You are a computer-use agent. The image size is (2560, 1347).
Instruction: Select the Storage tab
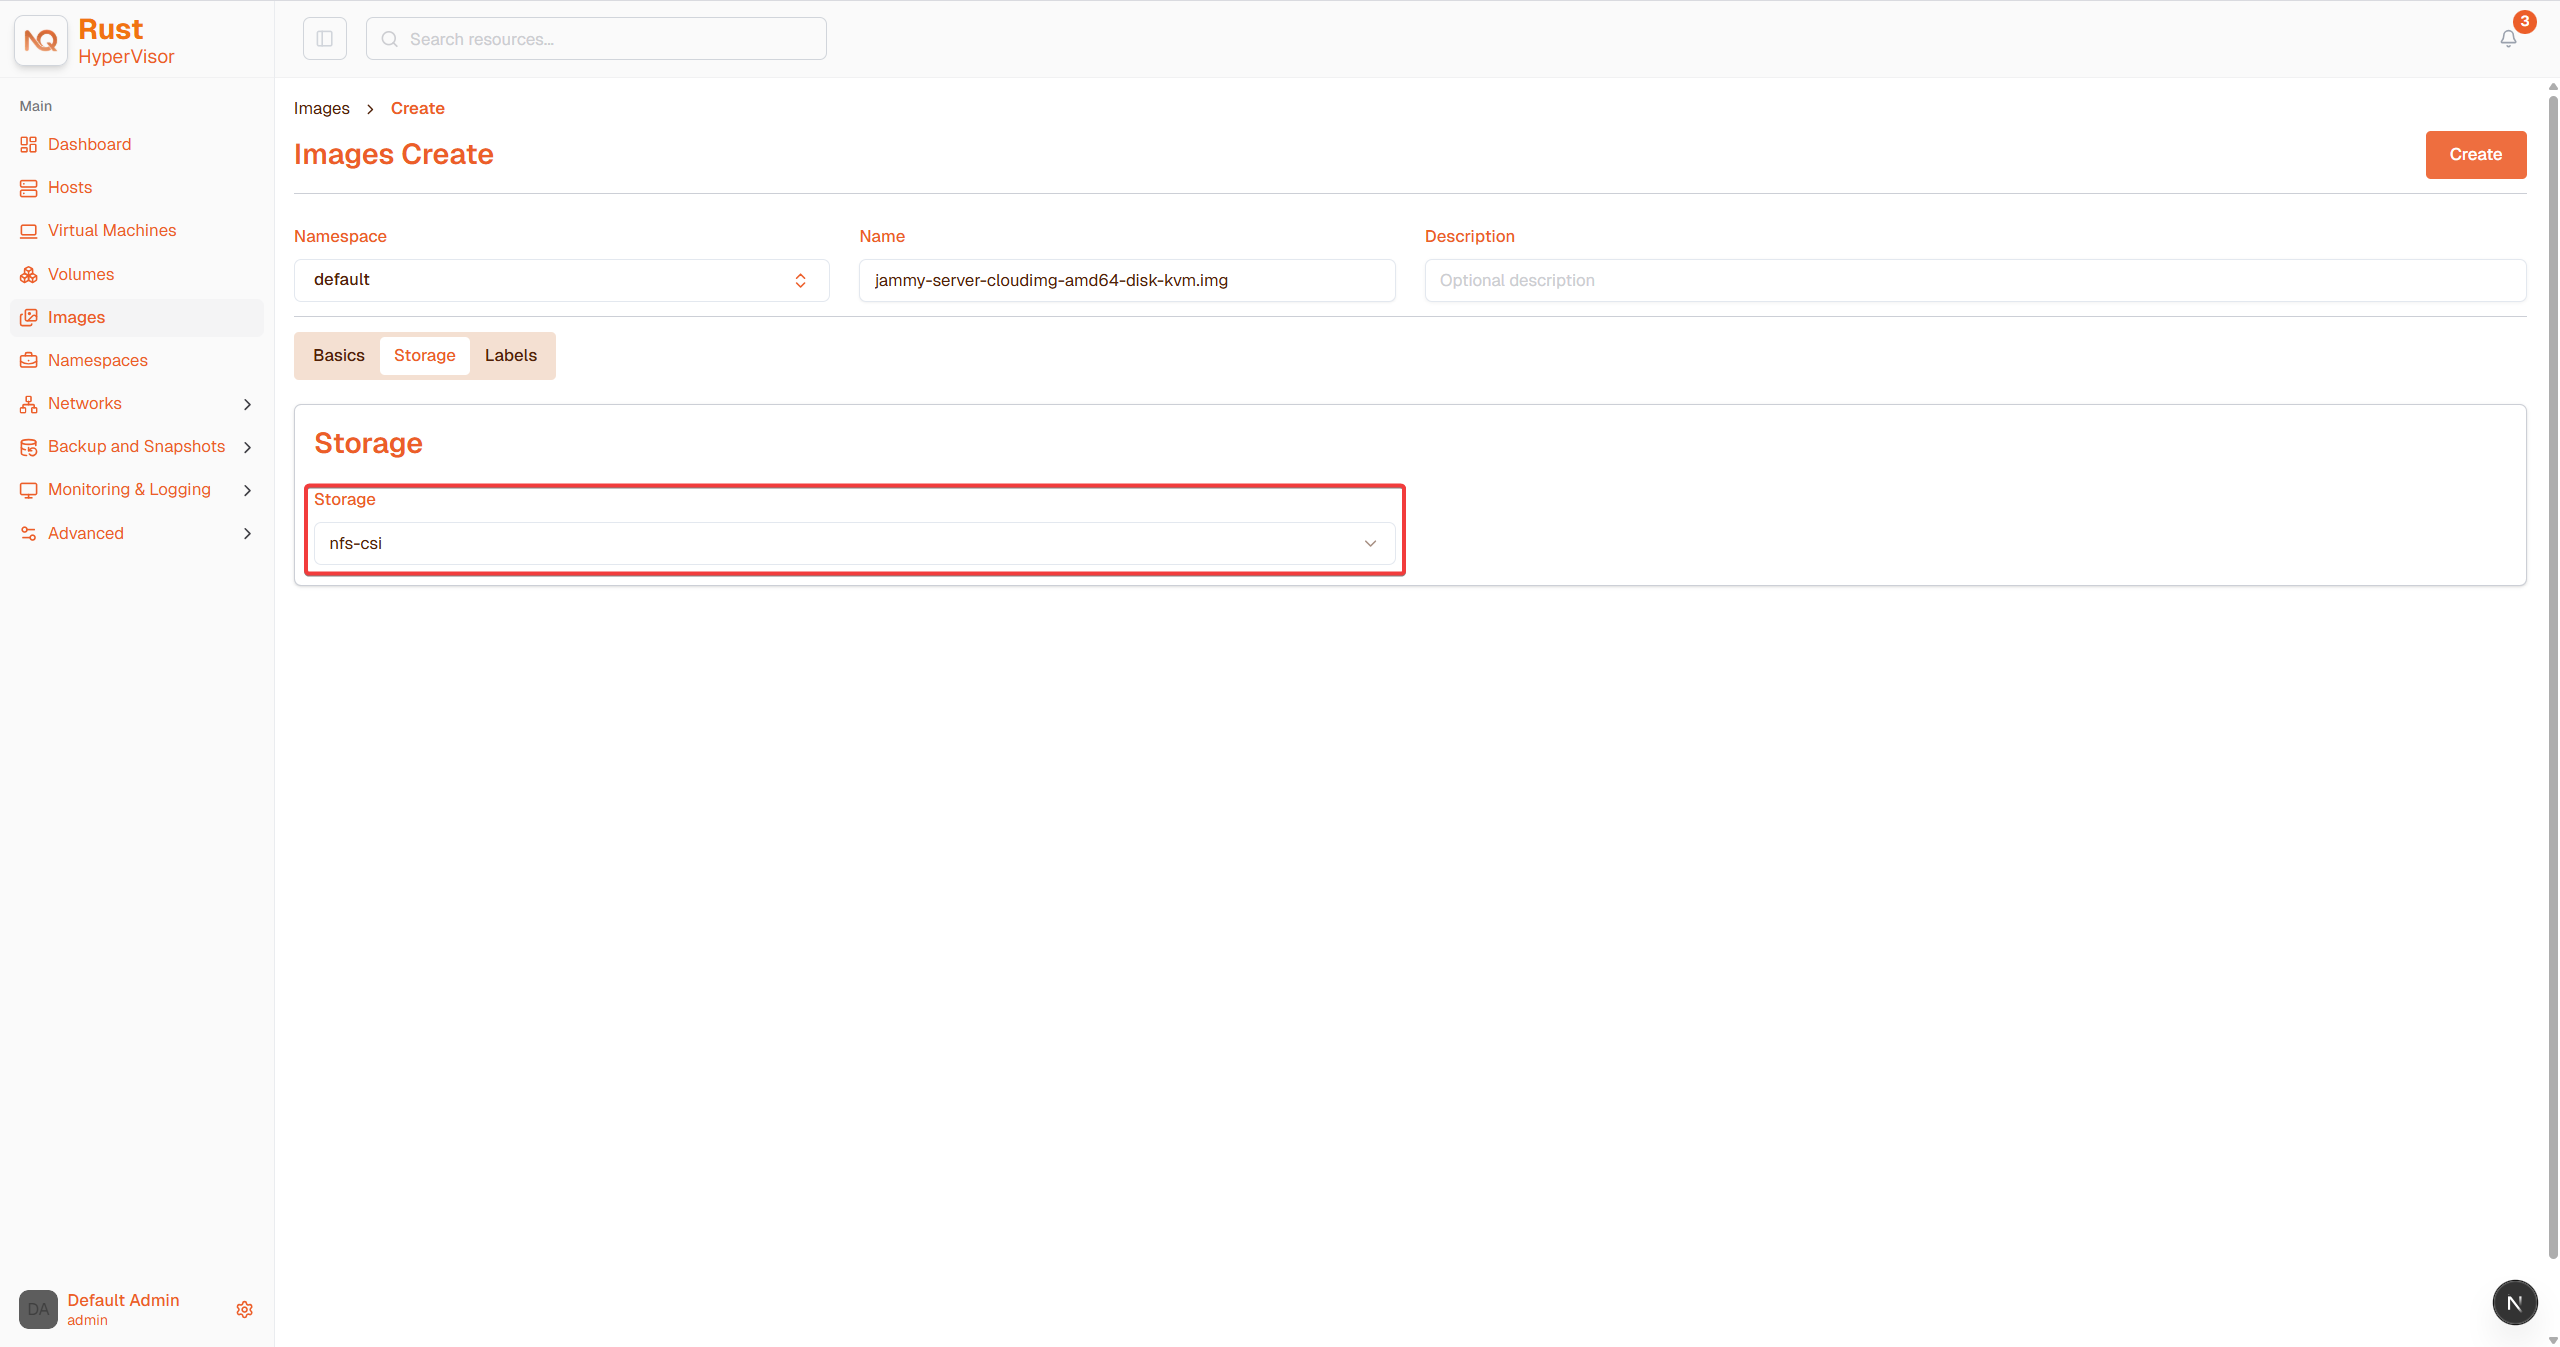tap(424, 355)
